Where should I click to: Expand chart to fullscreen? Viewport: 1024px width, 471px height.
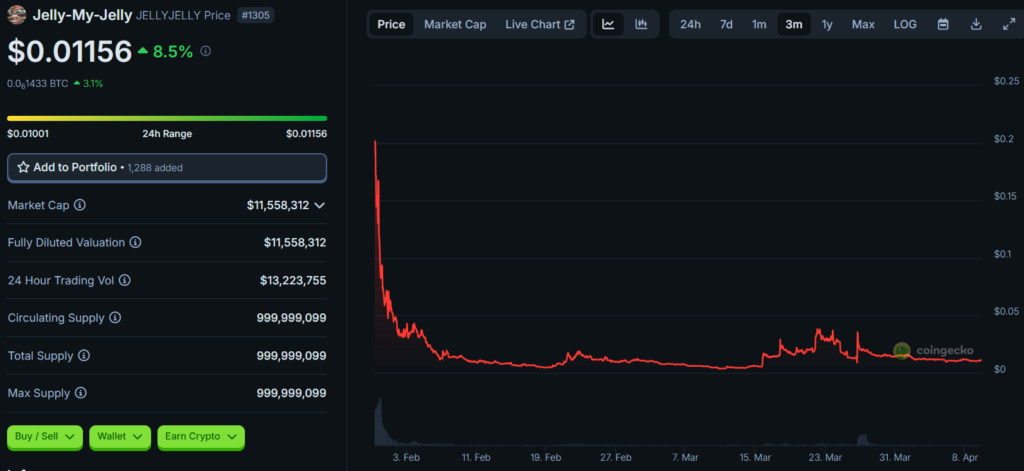[x=1008, y=24]
